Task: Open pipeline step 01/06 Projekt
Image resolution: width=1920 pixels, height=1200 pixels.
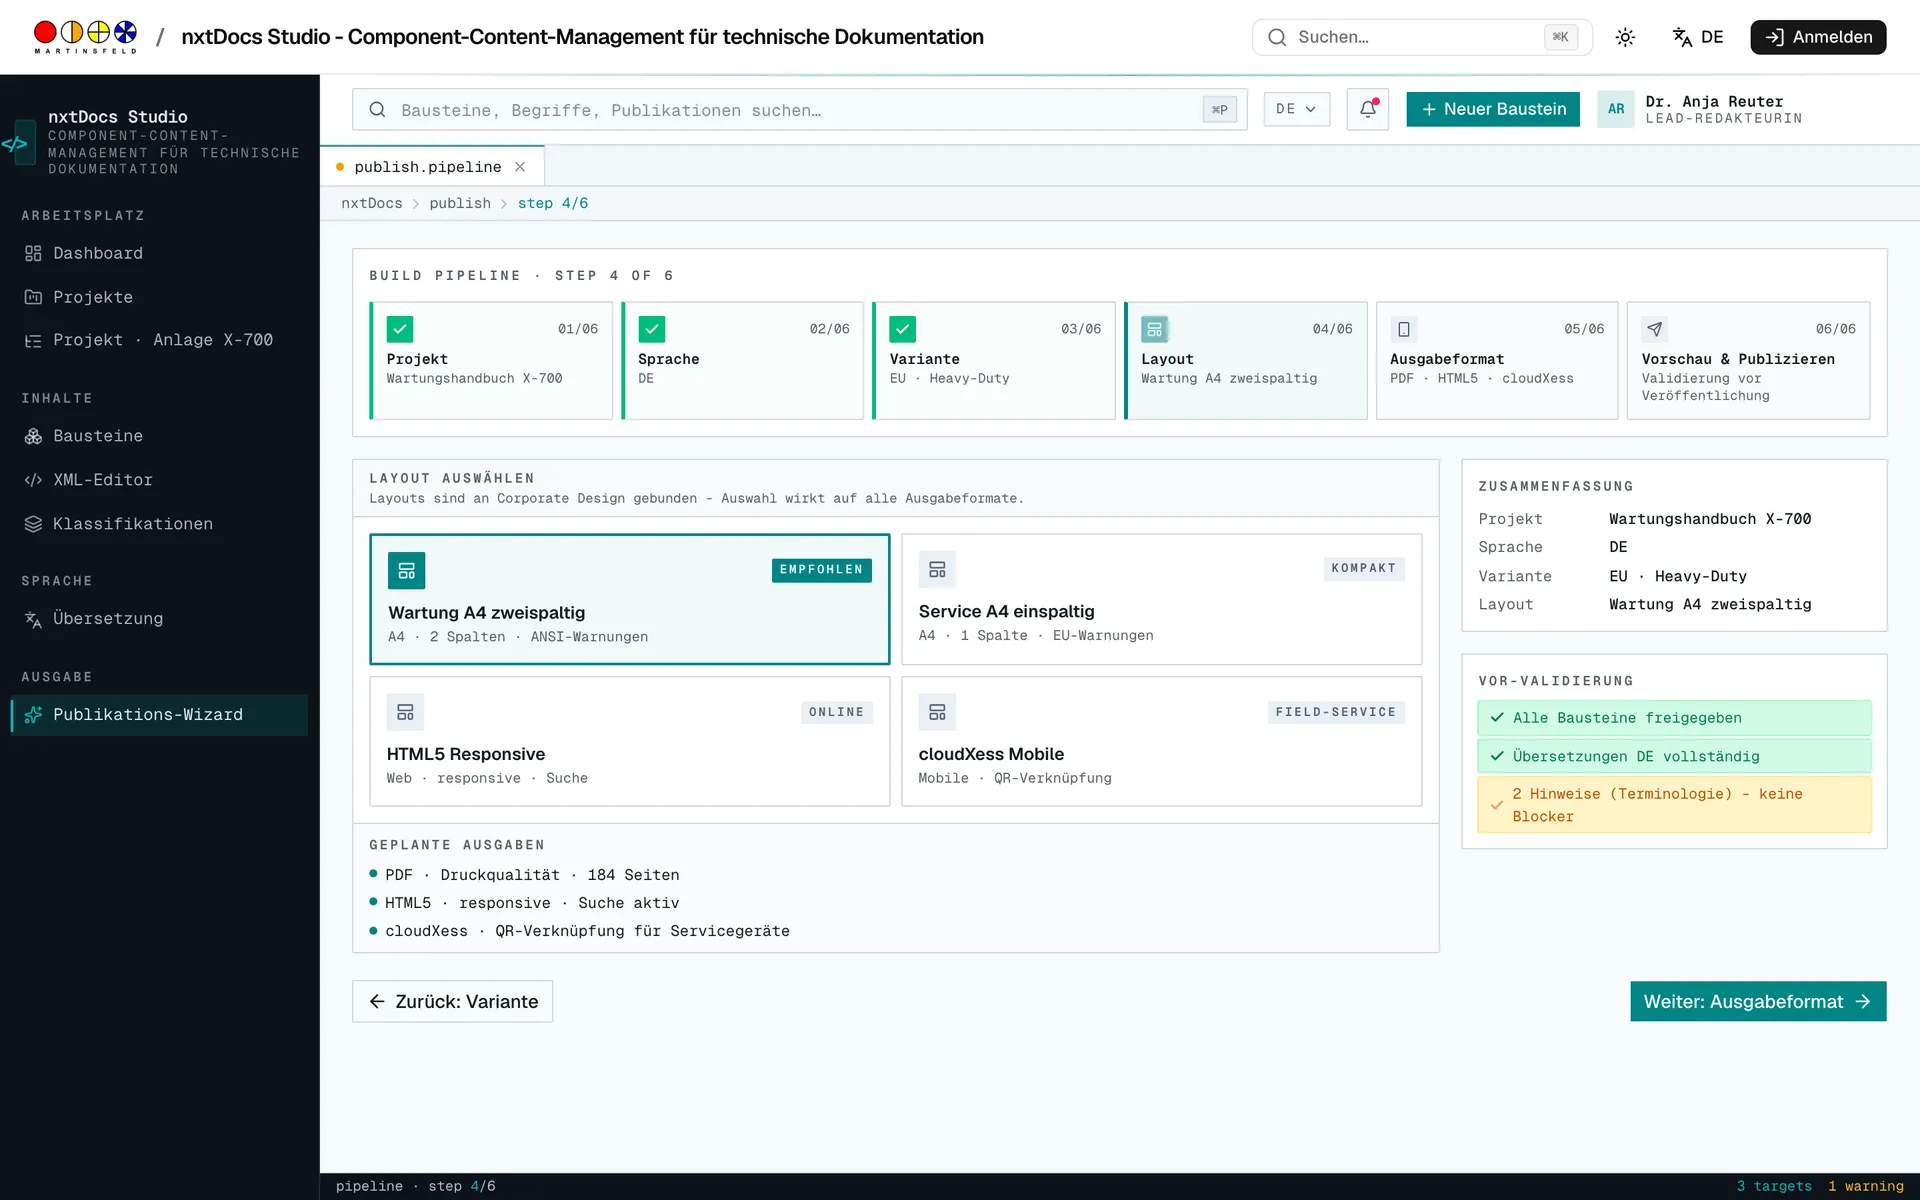Action: (x=490, y=360)
